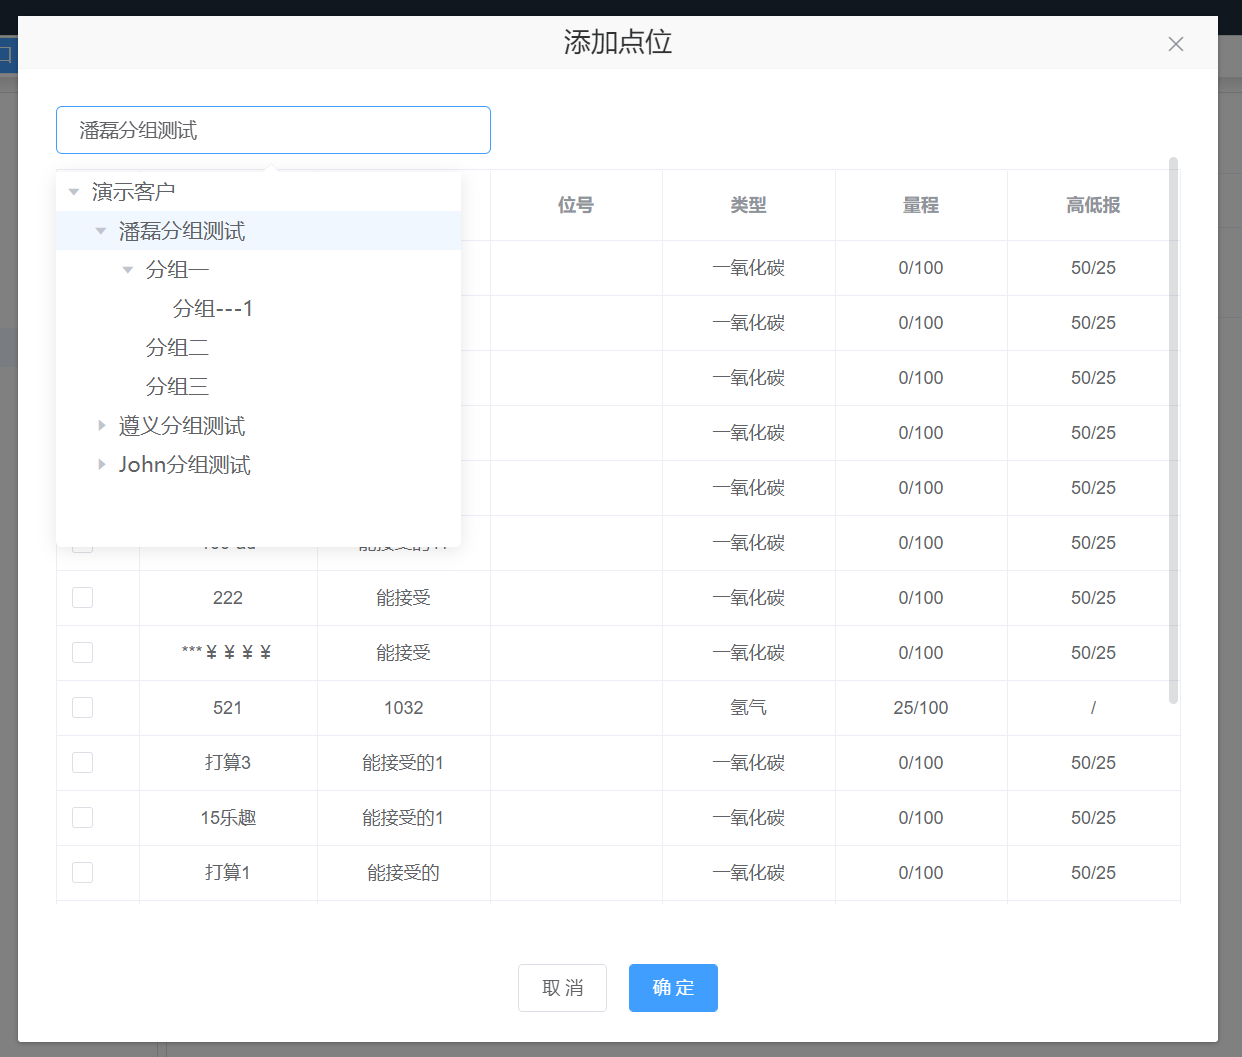This screenshot has width=1242, height=1057.
Task: Expand the 遵义分组测试 tree node
Action: 101,426
